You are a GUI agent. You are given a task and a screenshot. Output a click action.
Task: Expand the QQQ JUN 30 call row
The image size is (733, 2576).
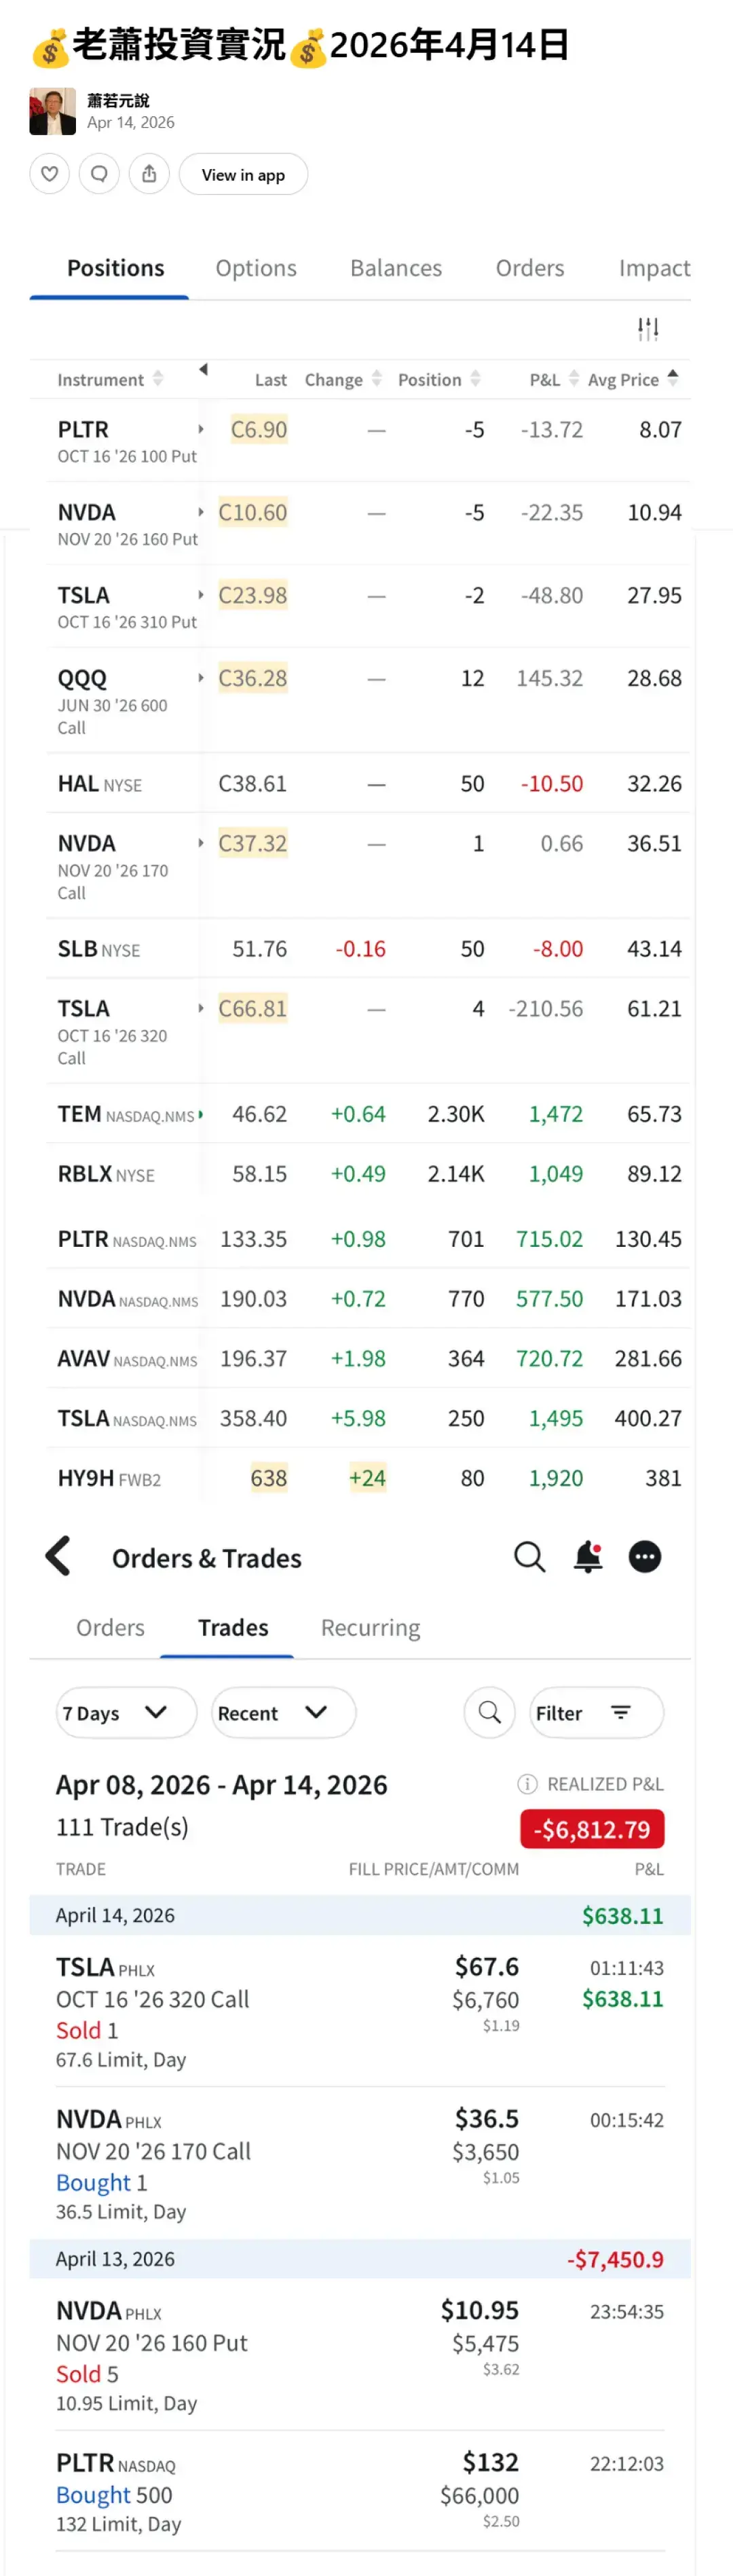(x=201, y=678)
